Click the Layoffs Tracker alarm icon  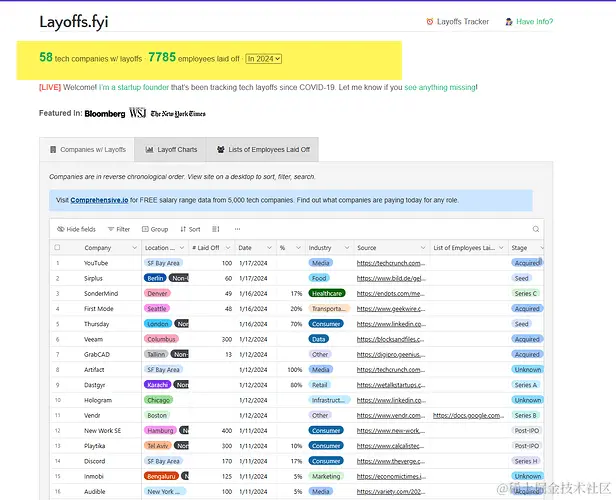point(430,22)
